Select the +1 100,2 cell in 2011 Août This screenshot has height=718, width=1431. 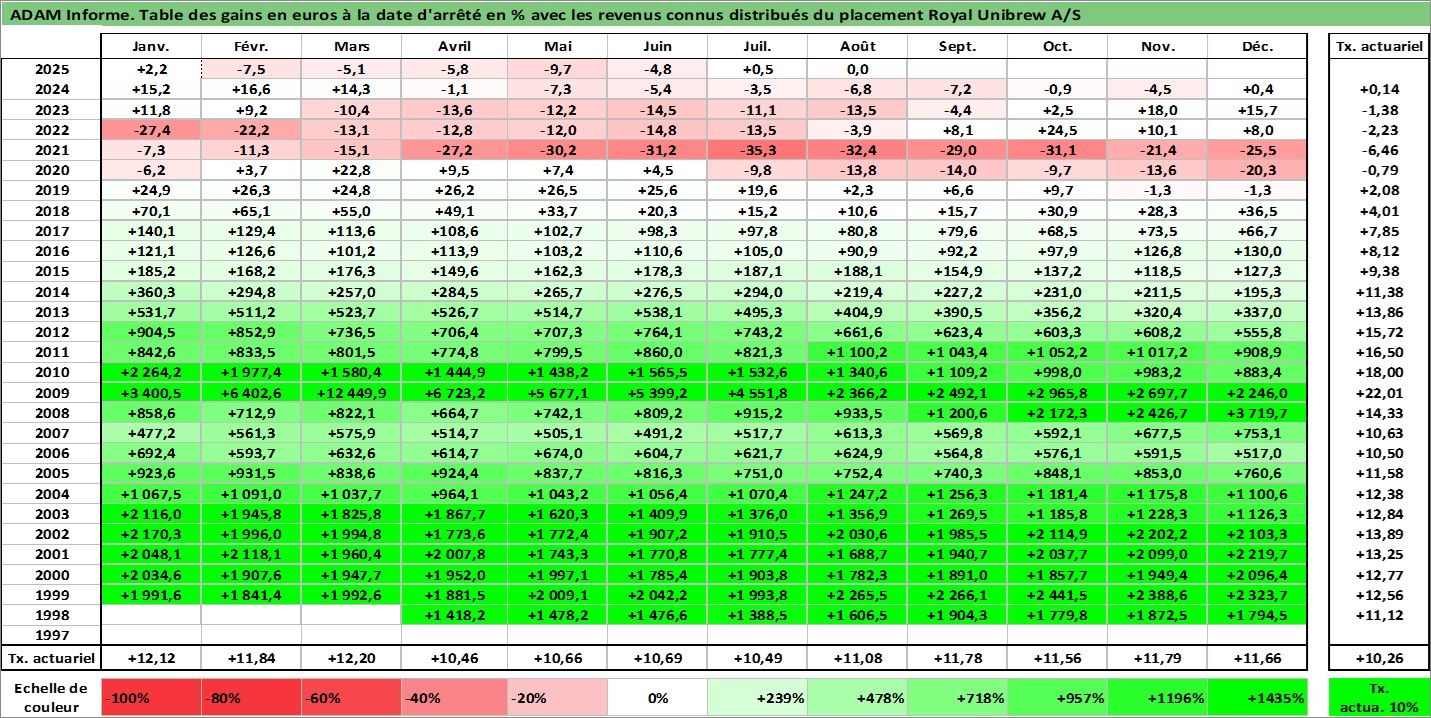coord(858,352)
